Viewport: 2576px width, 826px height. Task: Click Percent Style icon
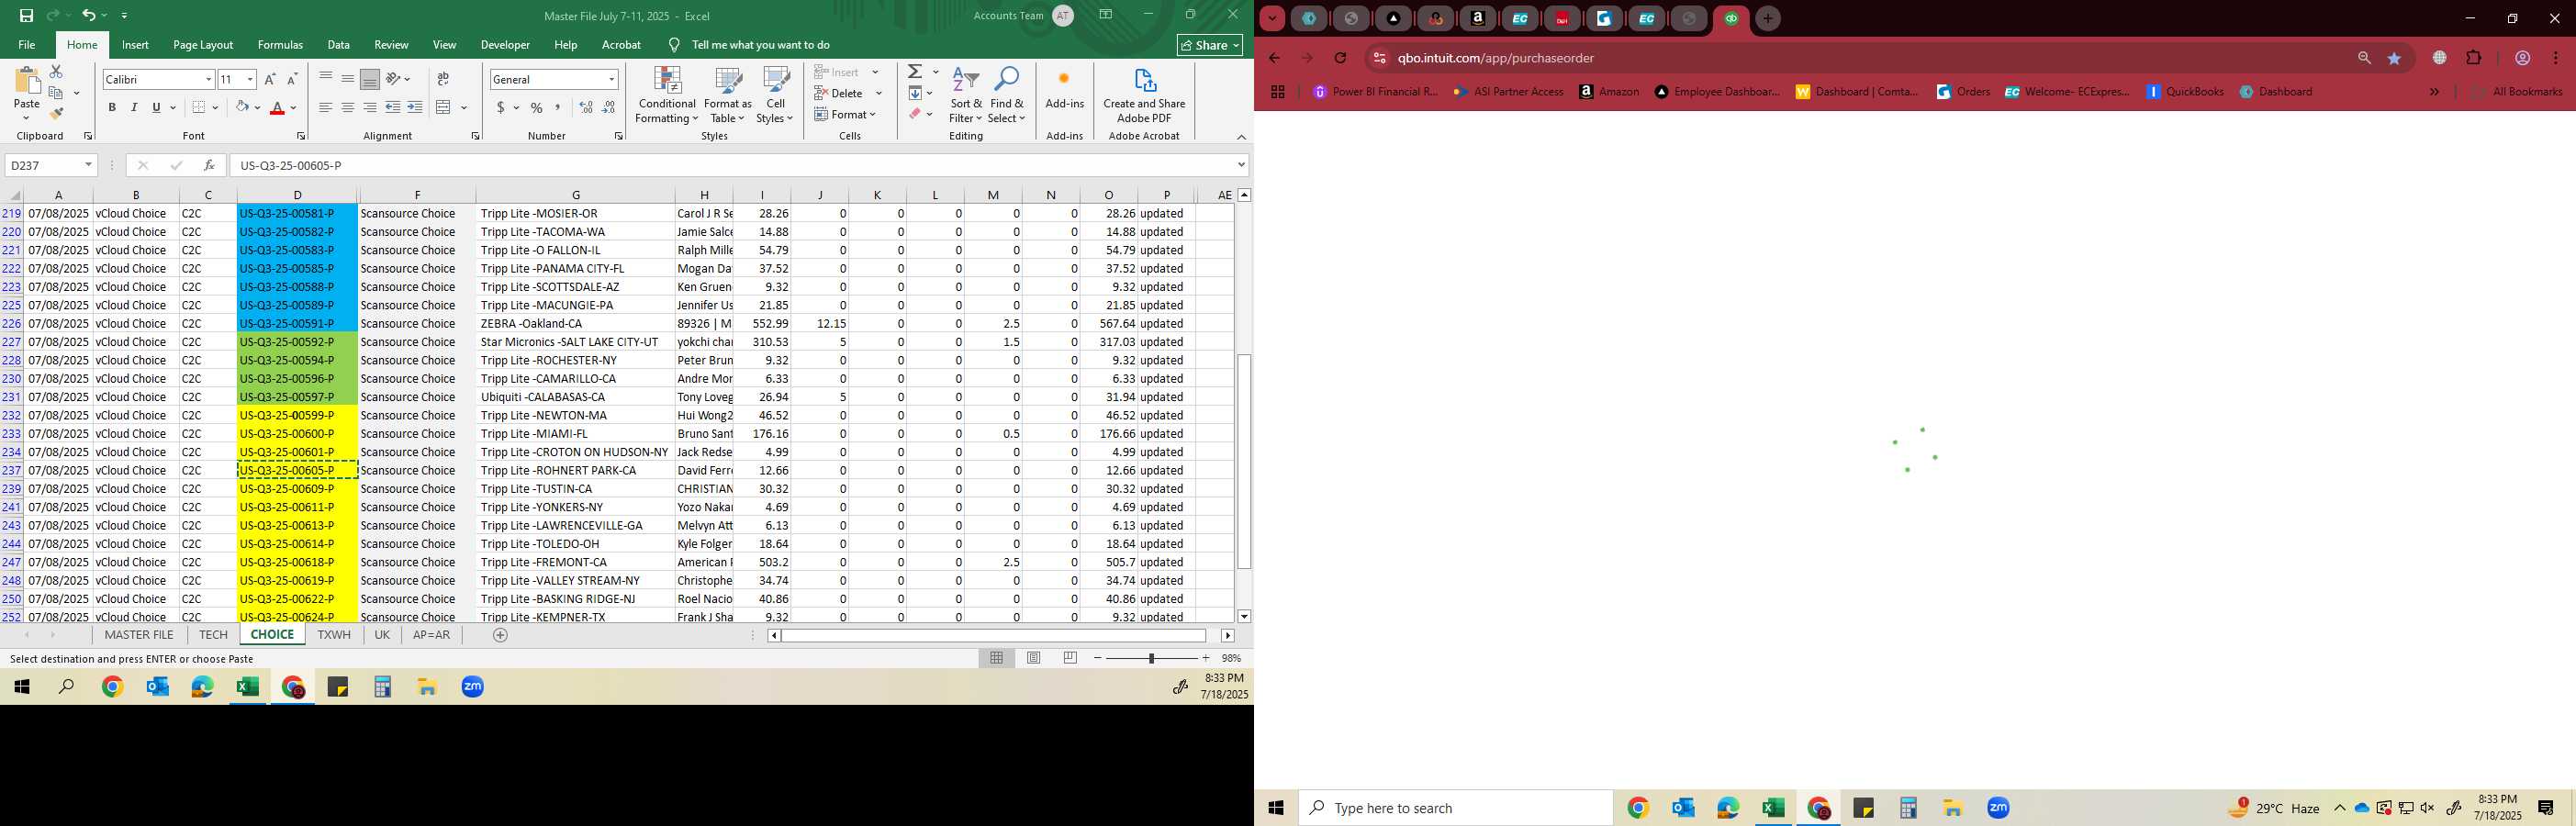[537, 108]
